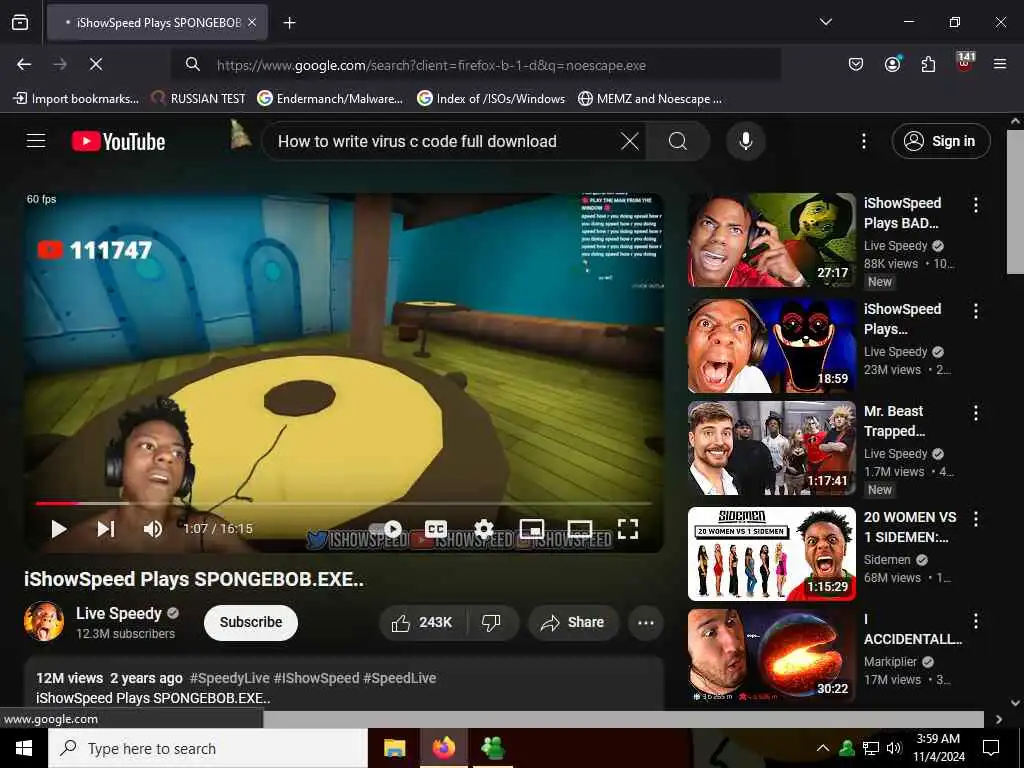Open a new browser tab
This screenshot has width=1024, height=768.
pyautogui.click(x=289, y=23)
